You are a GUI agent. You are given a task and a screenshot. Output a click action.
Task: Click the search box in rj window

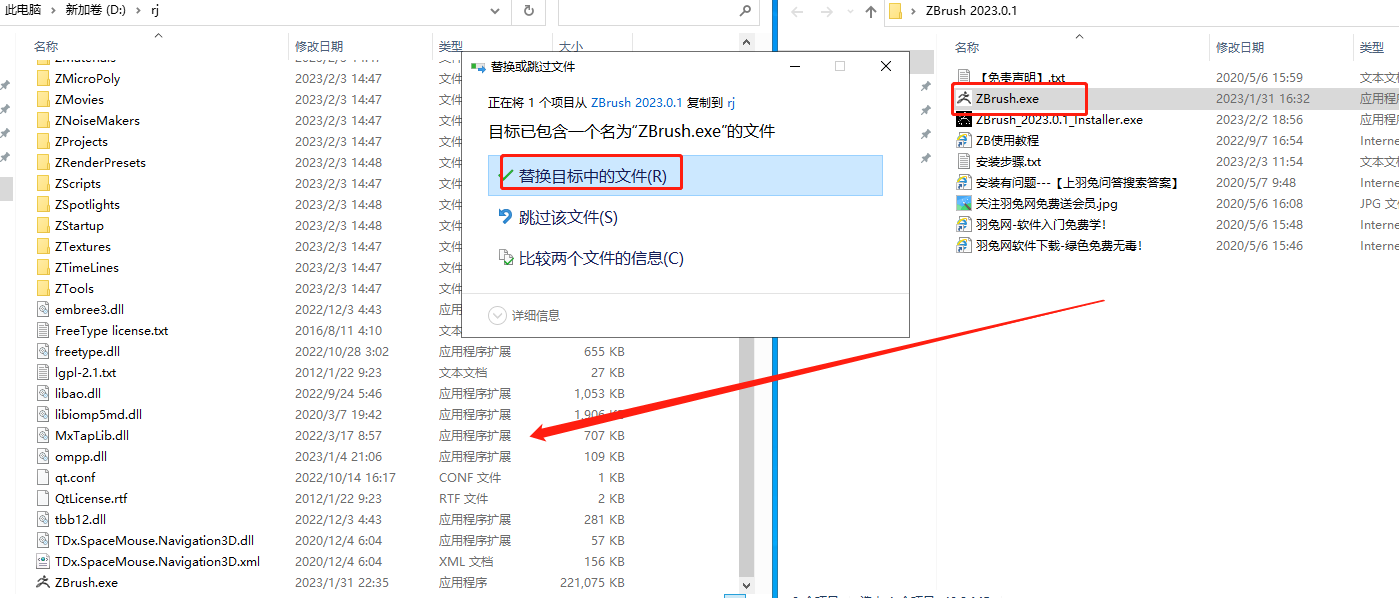coord(646,11)
